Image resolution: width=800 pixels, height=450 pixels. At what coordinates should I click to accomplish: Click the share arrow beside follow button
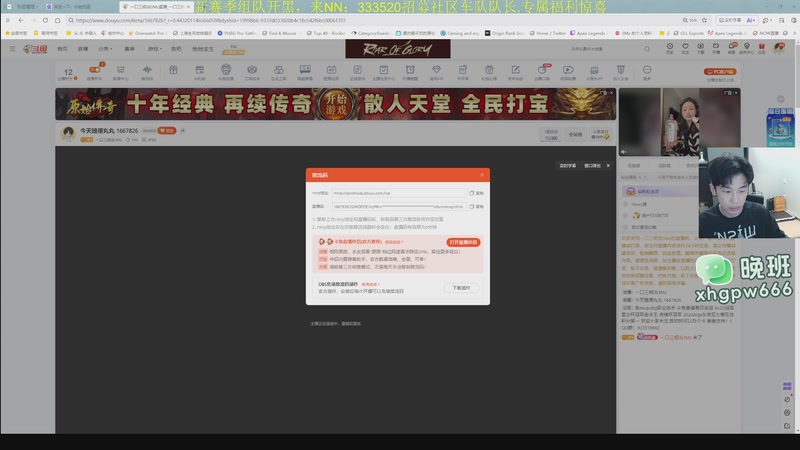click(183, 131)
